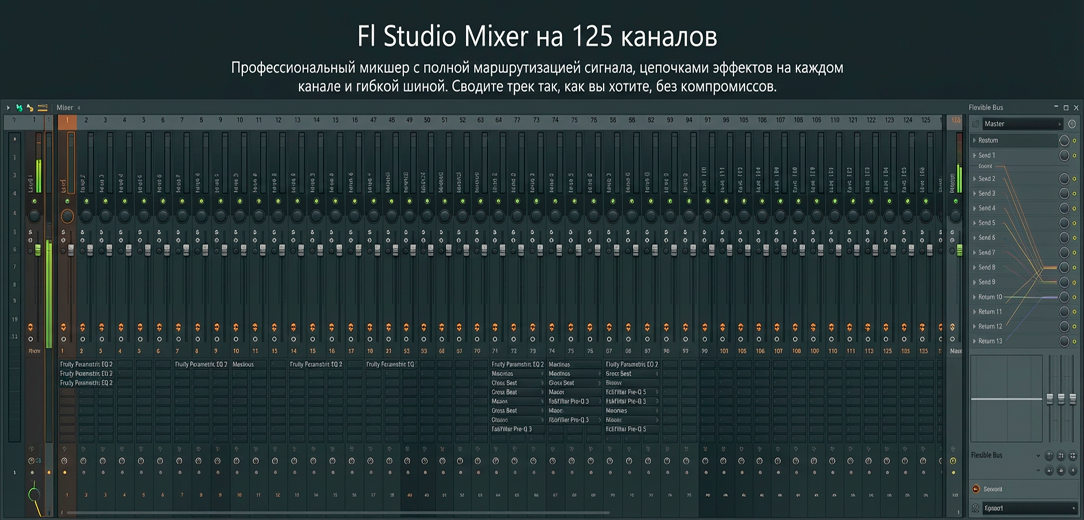
Task: Click the bottom stereo knob under channel 1
Action: point(64,461)
